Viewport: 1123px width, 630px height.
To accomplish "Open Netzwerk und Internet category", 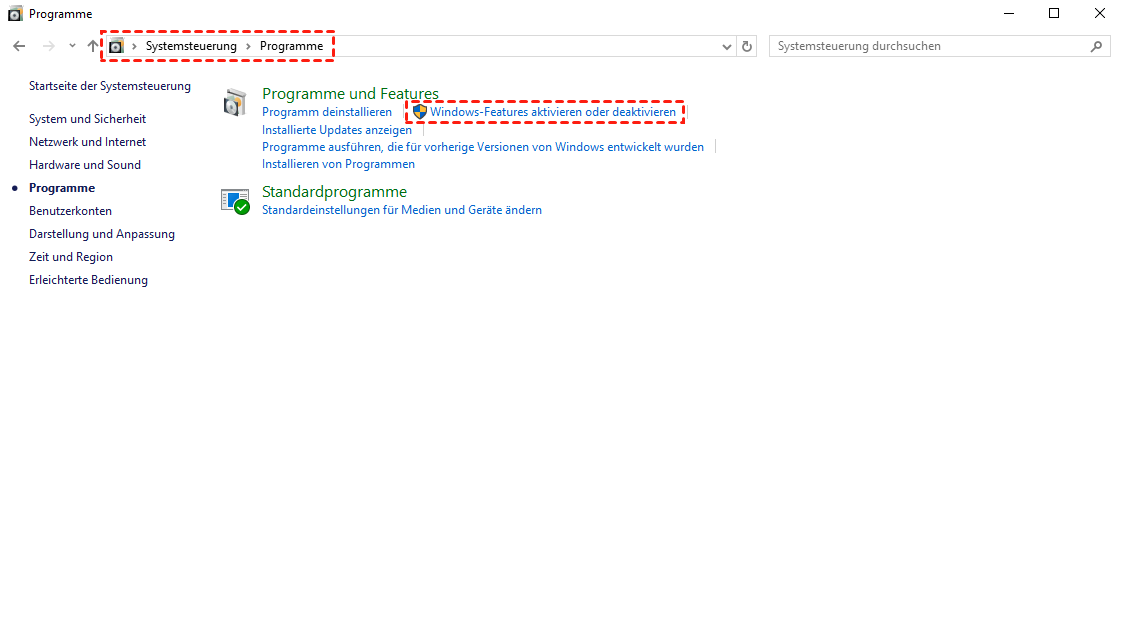I will tap(87, 142).
